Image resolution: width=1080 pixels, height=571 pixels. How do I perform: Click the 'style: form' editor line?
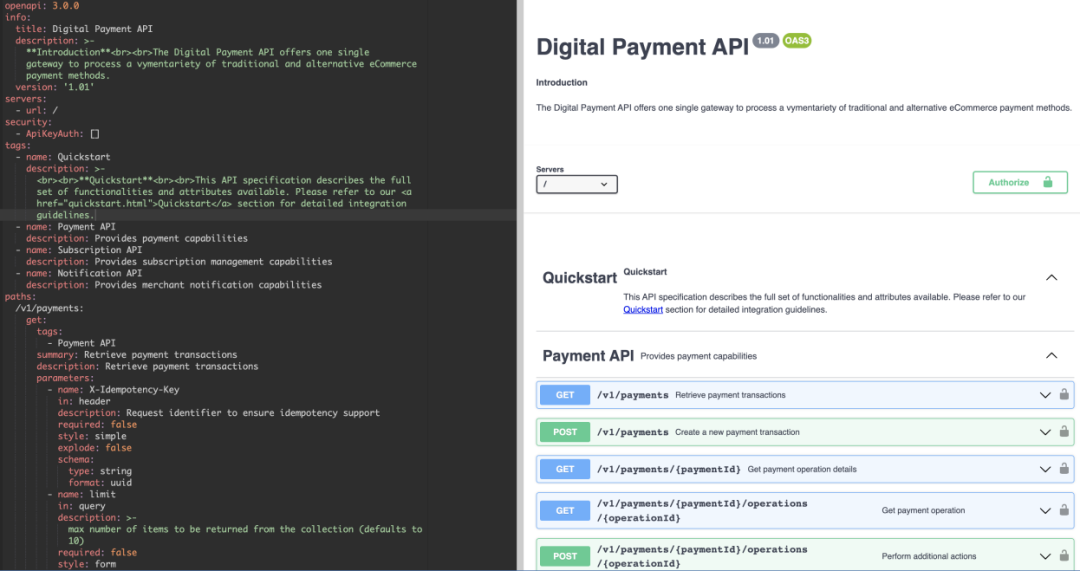pyautogui.click(x=87, y=564)
